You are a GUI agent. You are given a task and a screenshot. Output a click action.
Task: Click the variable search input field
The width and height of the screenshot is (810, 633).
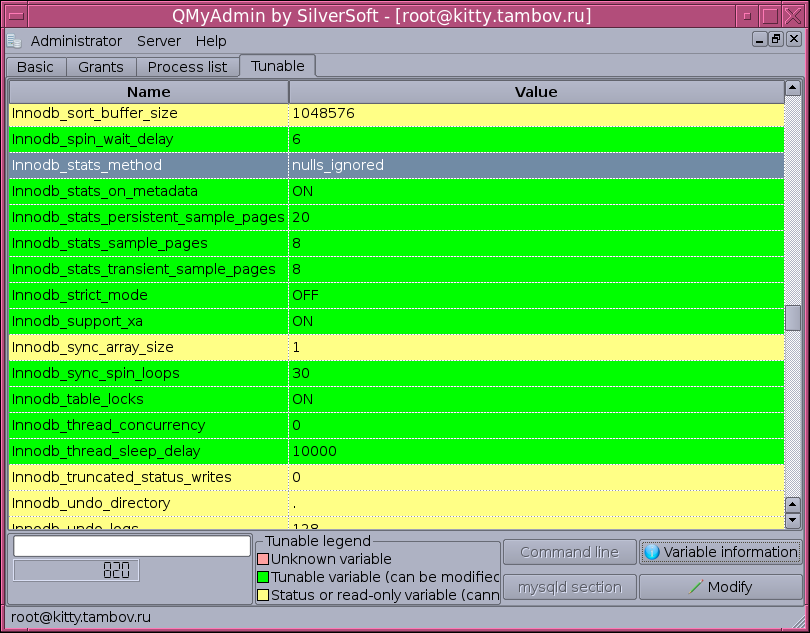[132, 546]
